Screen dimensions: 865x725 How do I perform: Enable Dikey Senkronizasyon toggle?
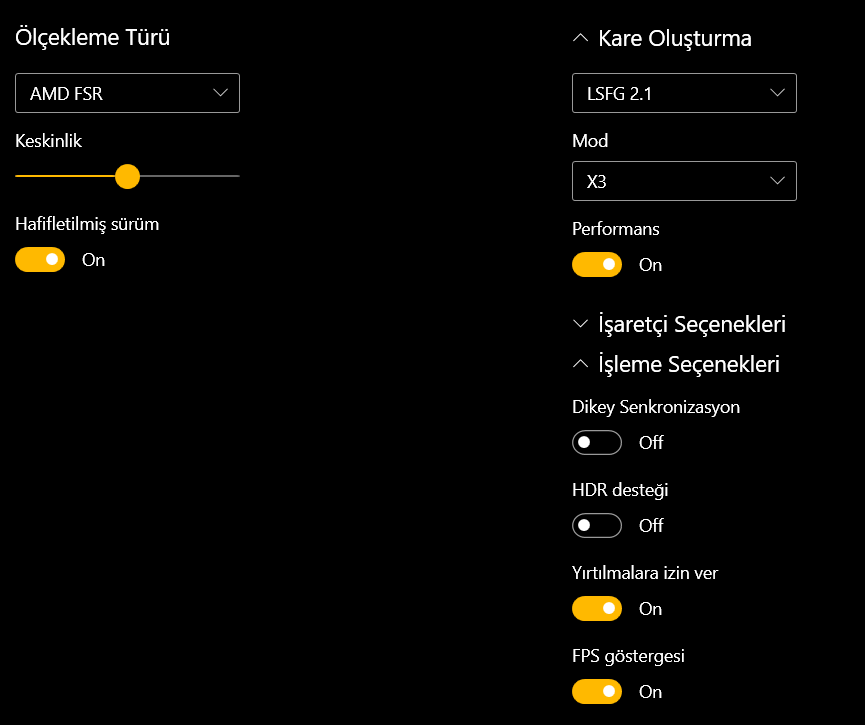point(597,442)
